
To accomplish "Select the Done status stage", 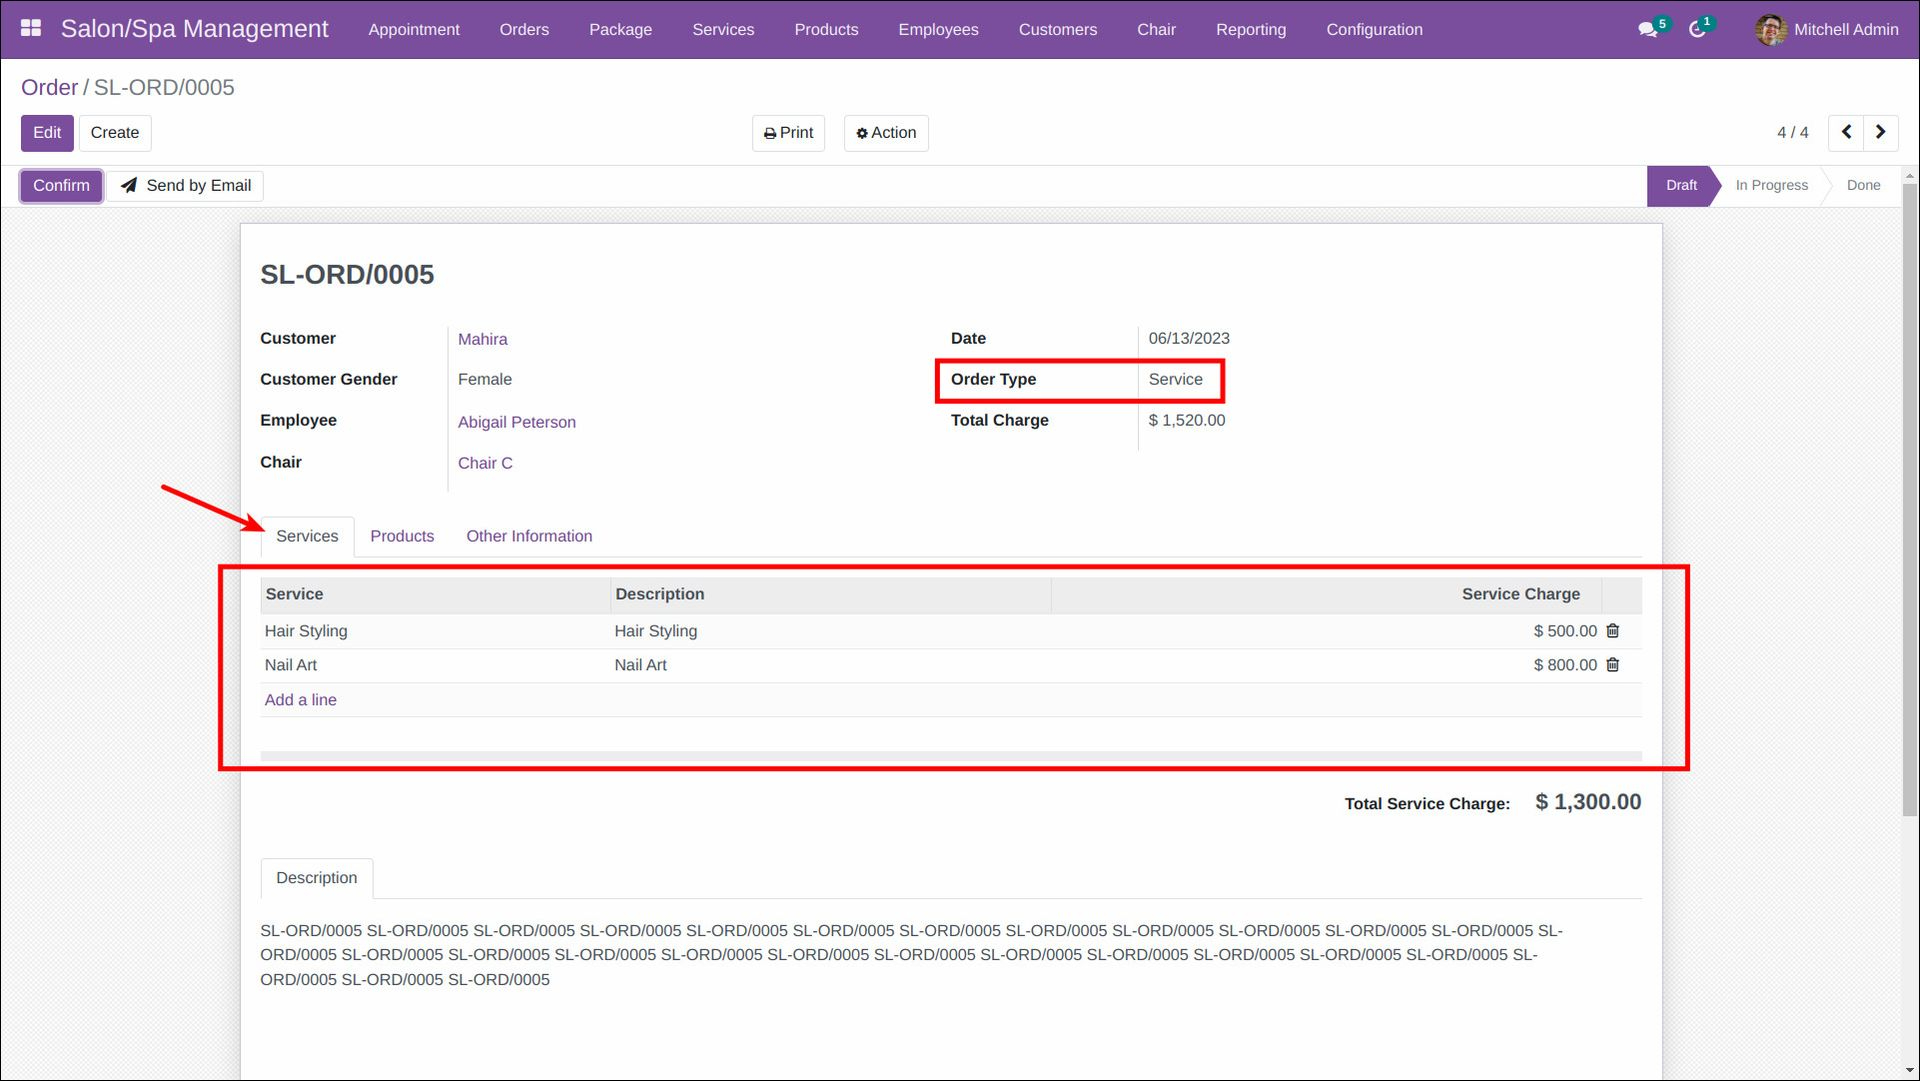I will tap(1863, 186).
